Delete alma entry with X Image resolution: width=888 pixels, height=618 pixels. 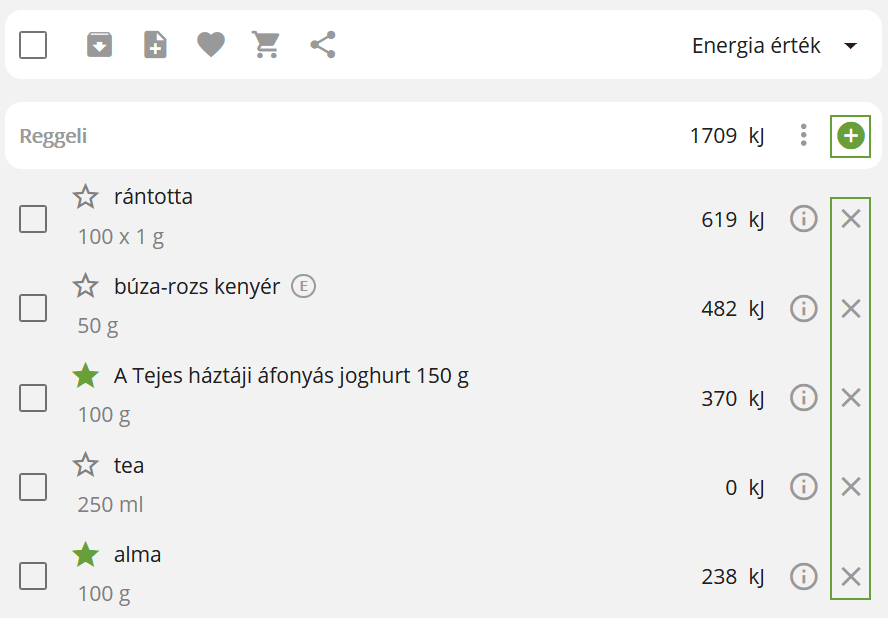coord(851,577)
